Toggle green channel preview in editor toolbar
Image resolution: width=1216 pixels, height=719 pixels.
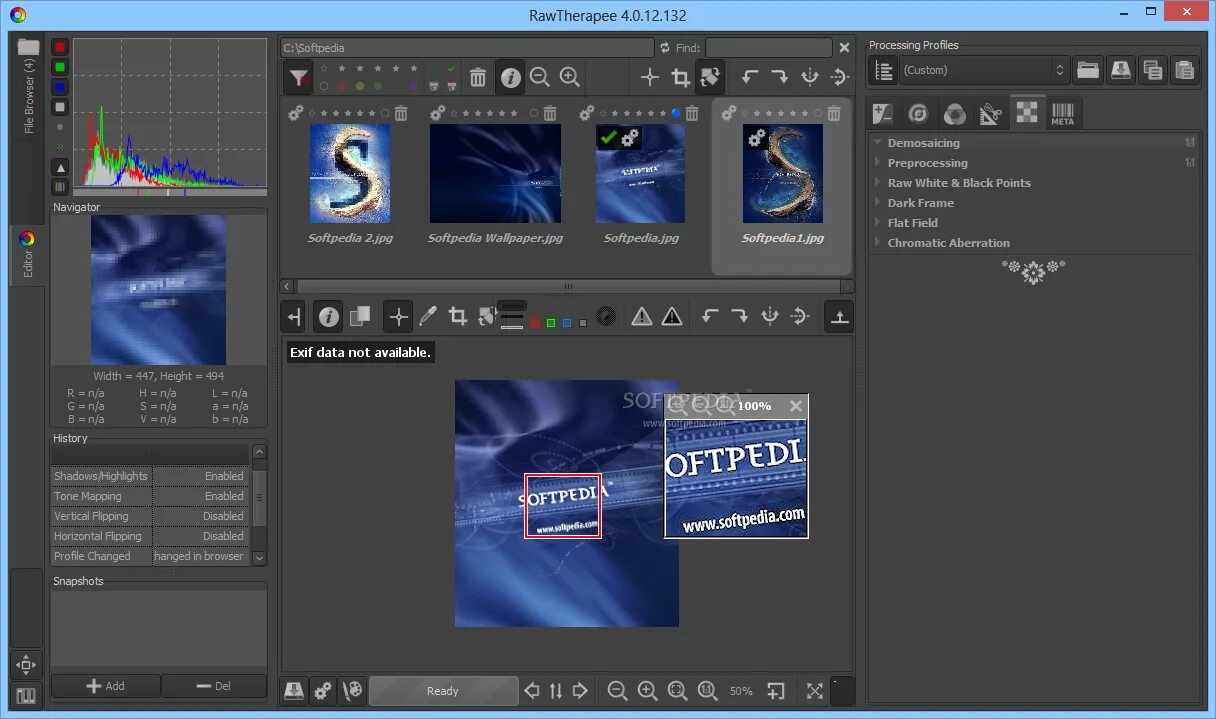[551, 323]
